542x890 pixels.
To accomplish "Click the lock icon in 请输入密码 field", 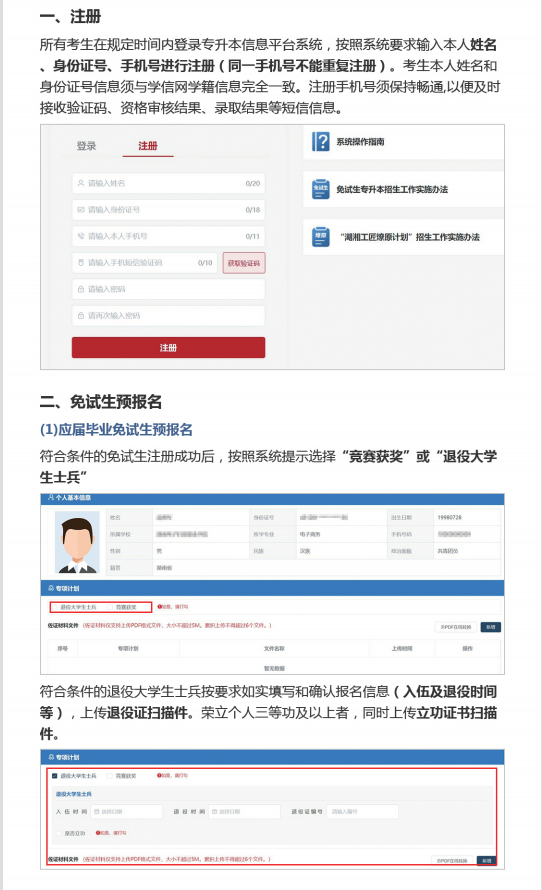I will (x=81, y=289).
